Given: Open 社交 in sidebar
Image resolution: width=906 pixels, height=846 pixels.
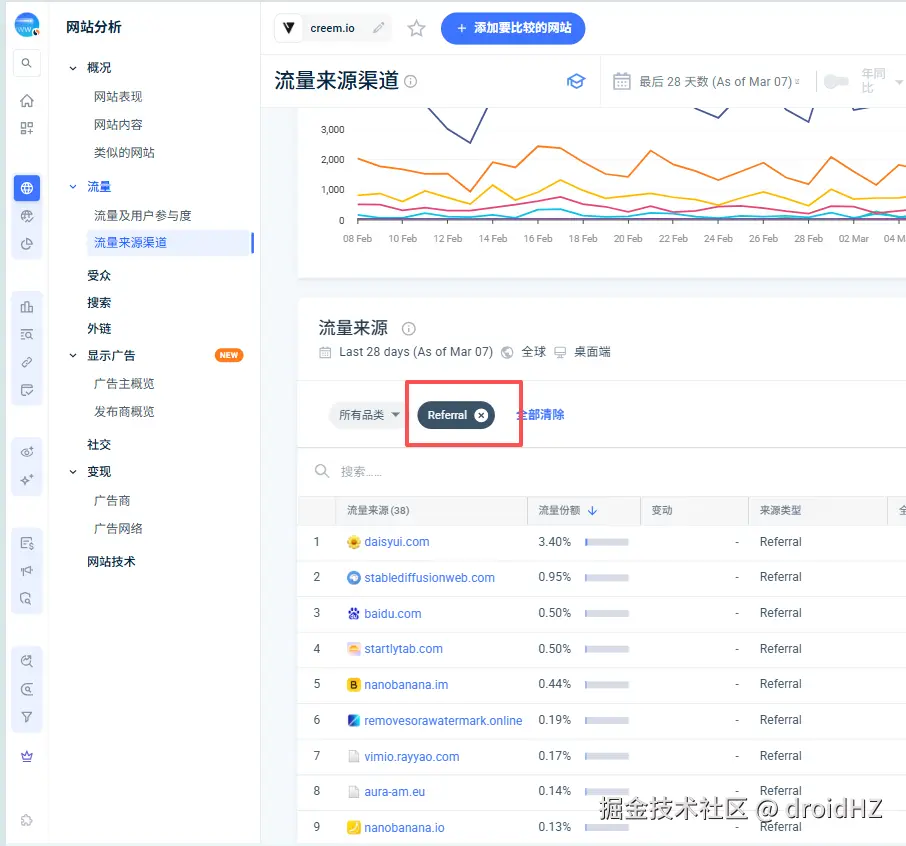Looking at the screenshot, I should (99, 444).
